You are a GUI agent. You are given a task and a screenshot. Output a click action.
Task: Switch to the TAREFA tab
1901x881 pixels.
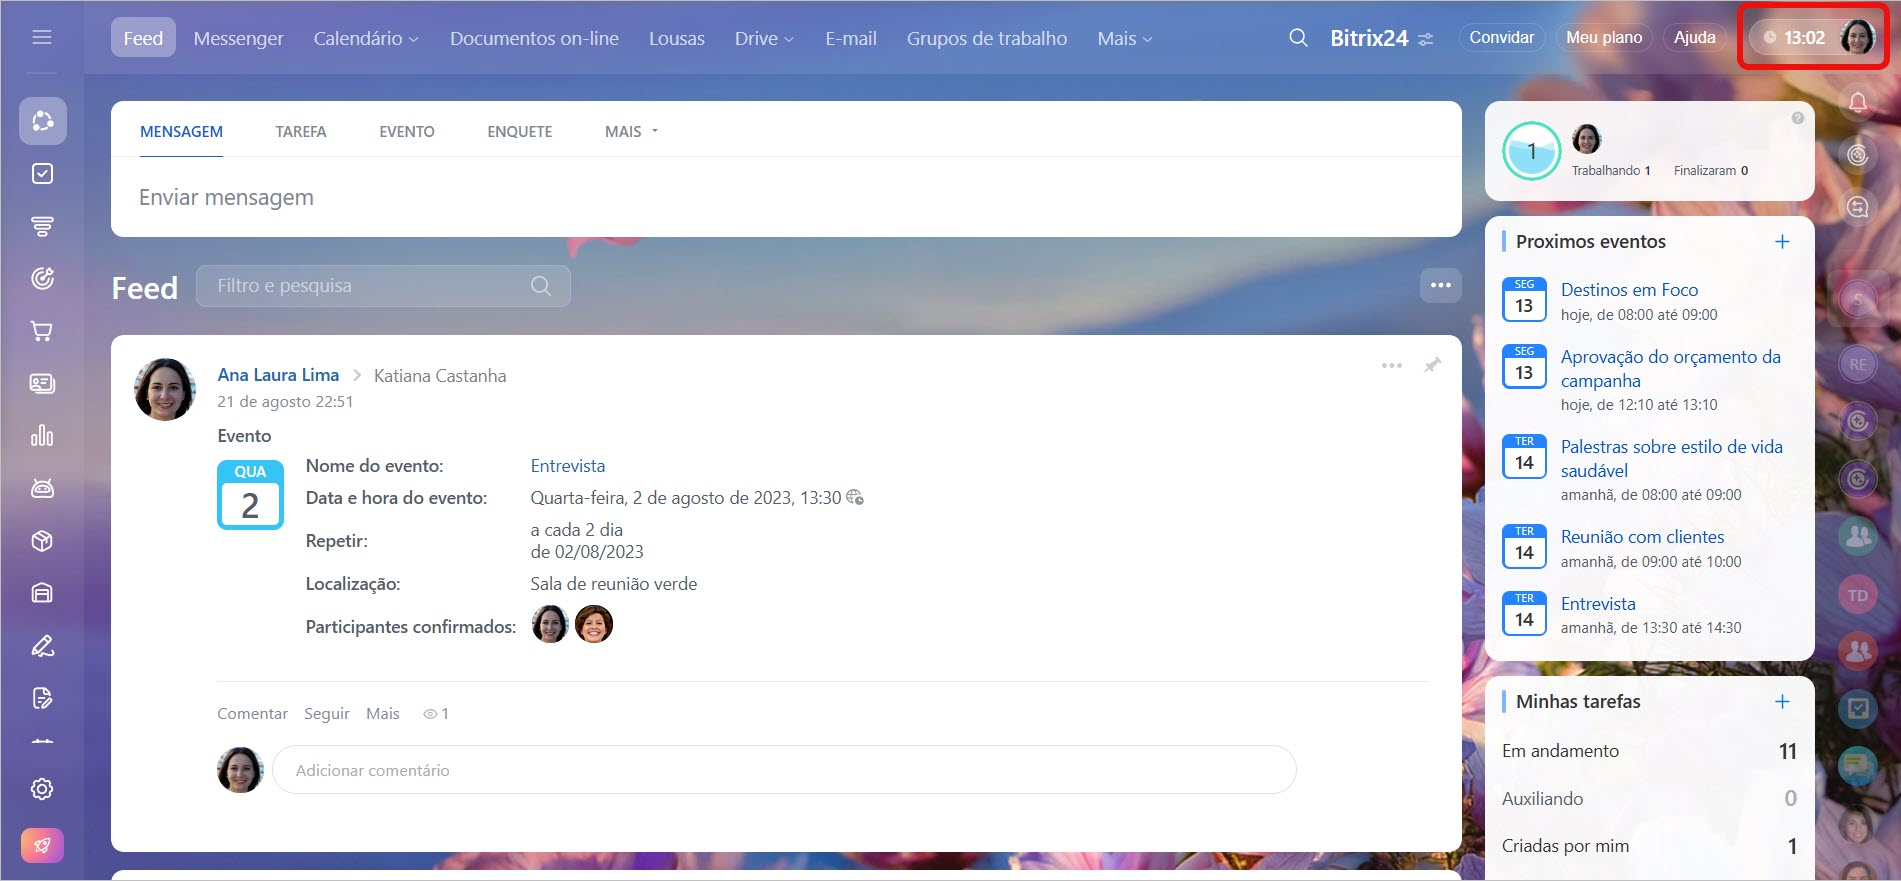click(301, 132)
